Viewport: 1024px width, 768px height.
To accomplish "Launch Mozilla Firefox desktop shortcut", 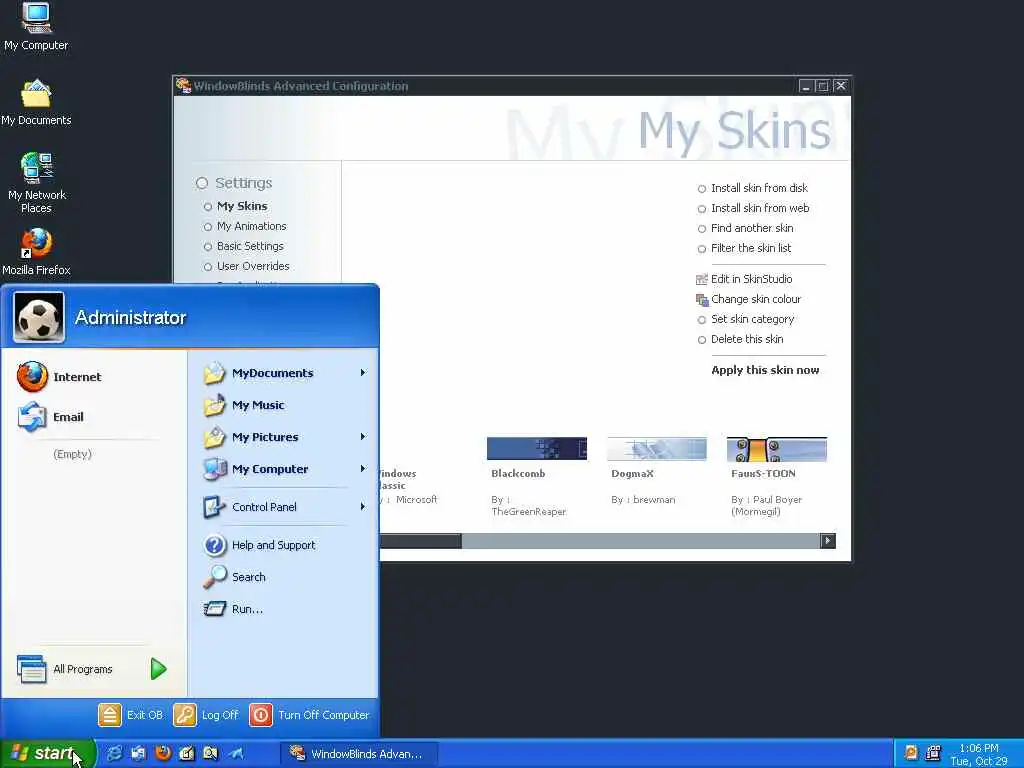I will point(36,252).
